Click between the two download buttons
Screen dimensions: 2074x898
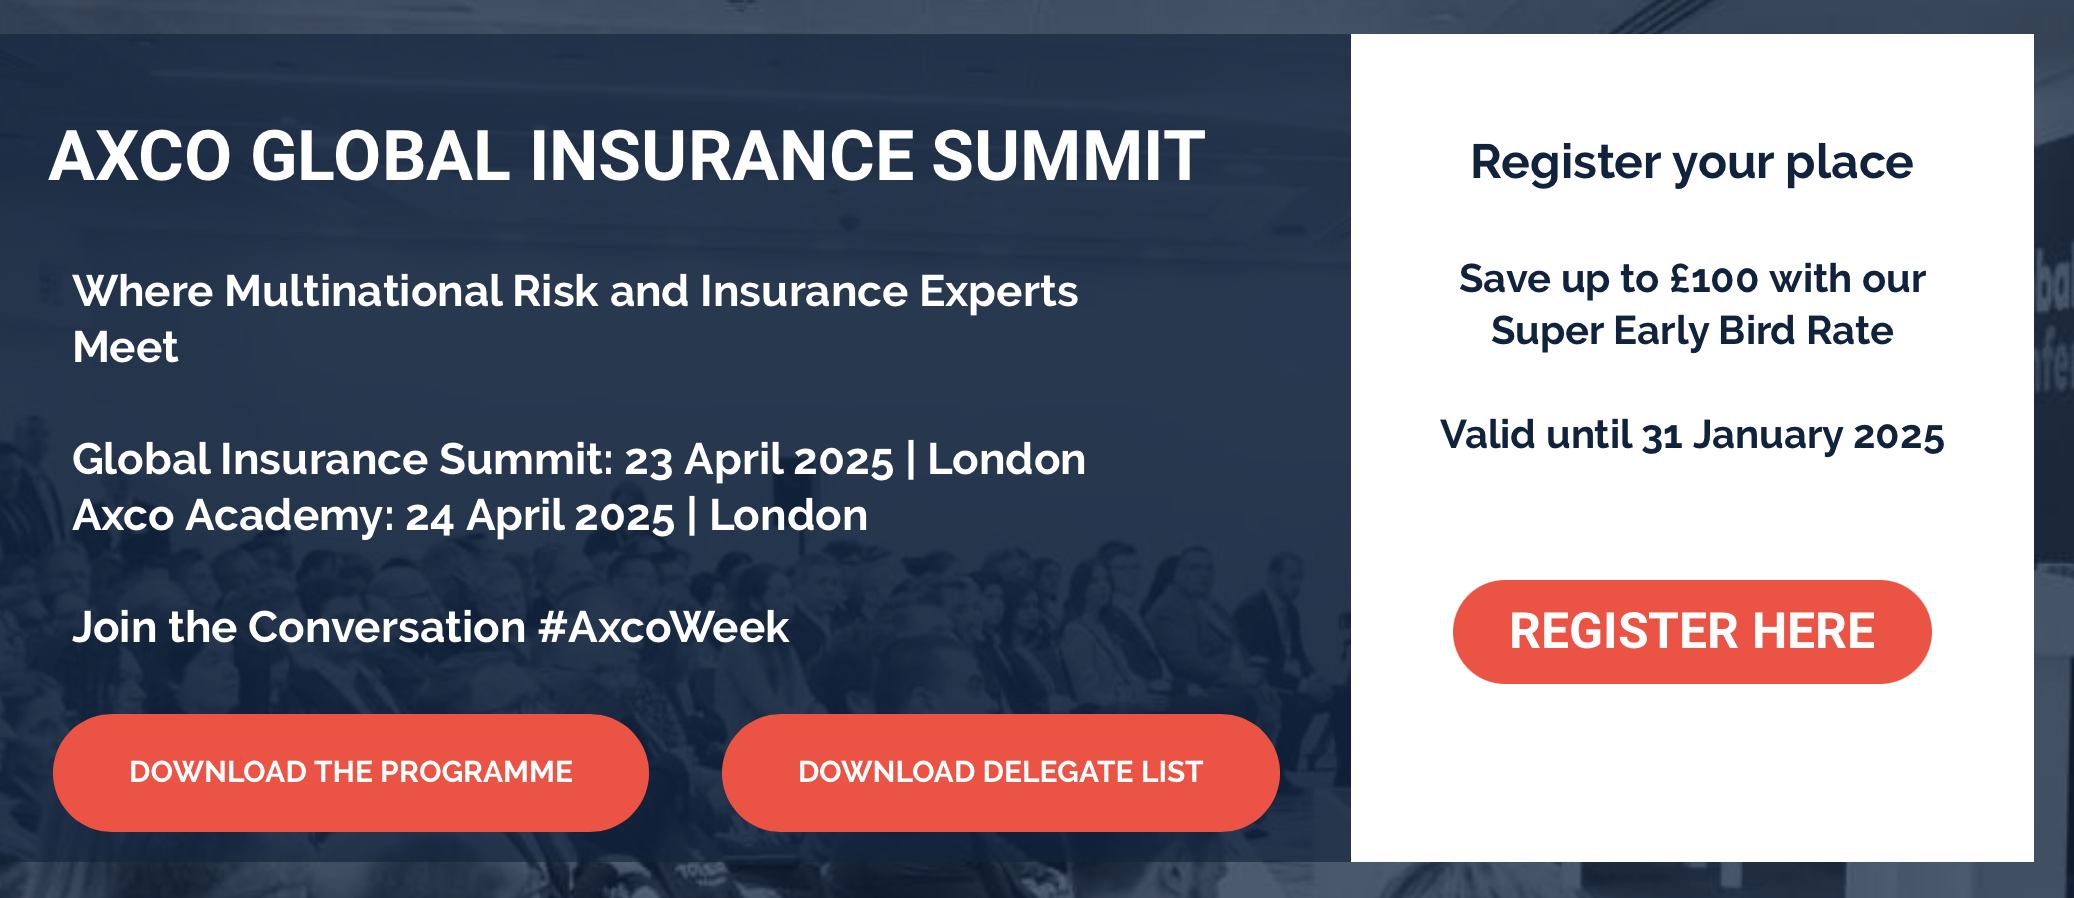point(685,771)
